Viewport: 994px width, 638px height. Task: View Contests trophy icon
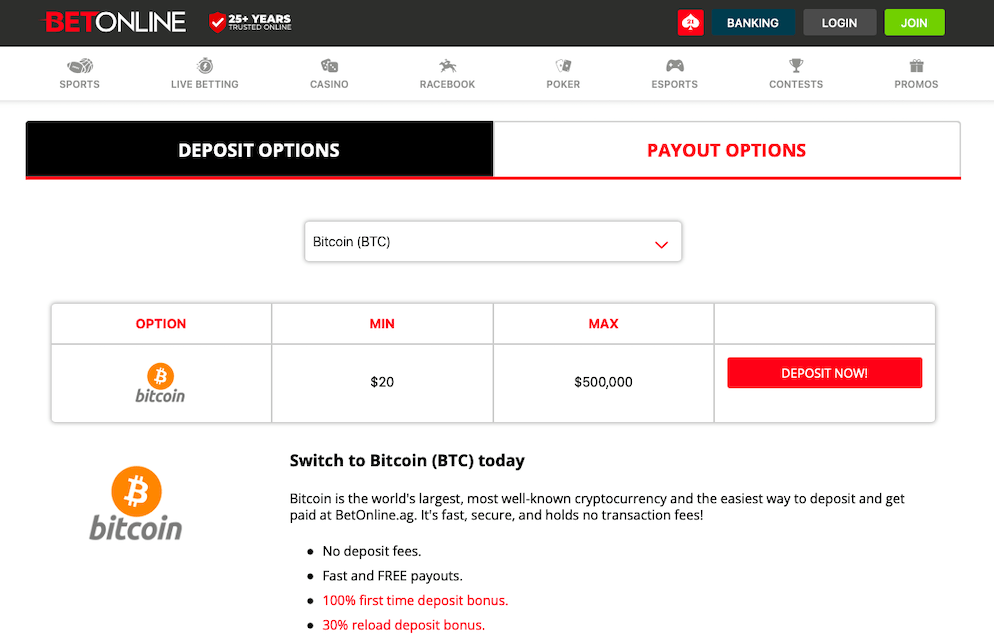tap(796, 66)
